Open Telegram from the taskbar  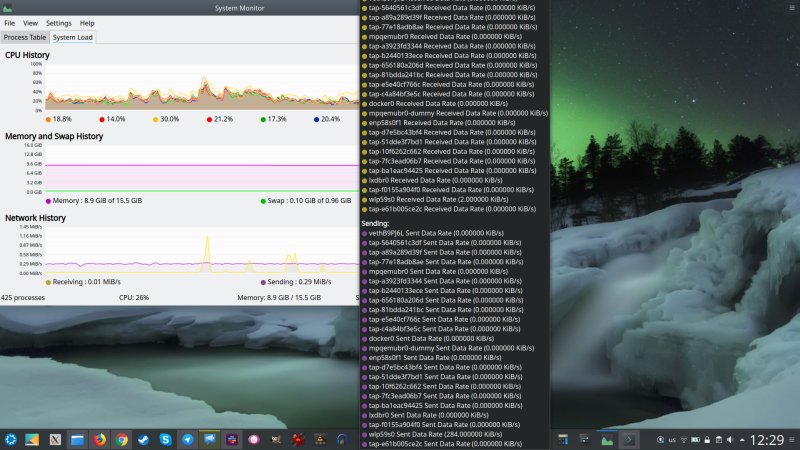tap(188, 439)
